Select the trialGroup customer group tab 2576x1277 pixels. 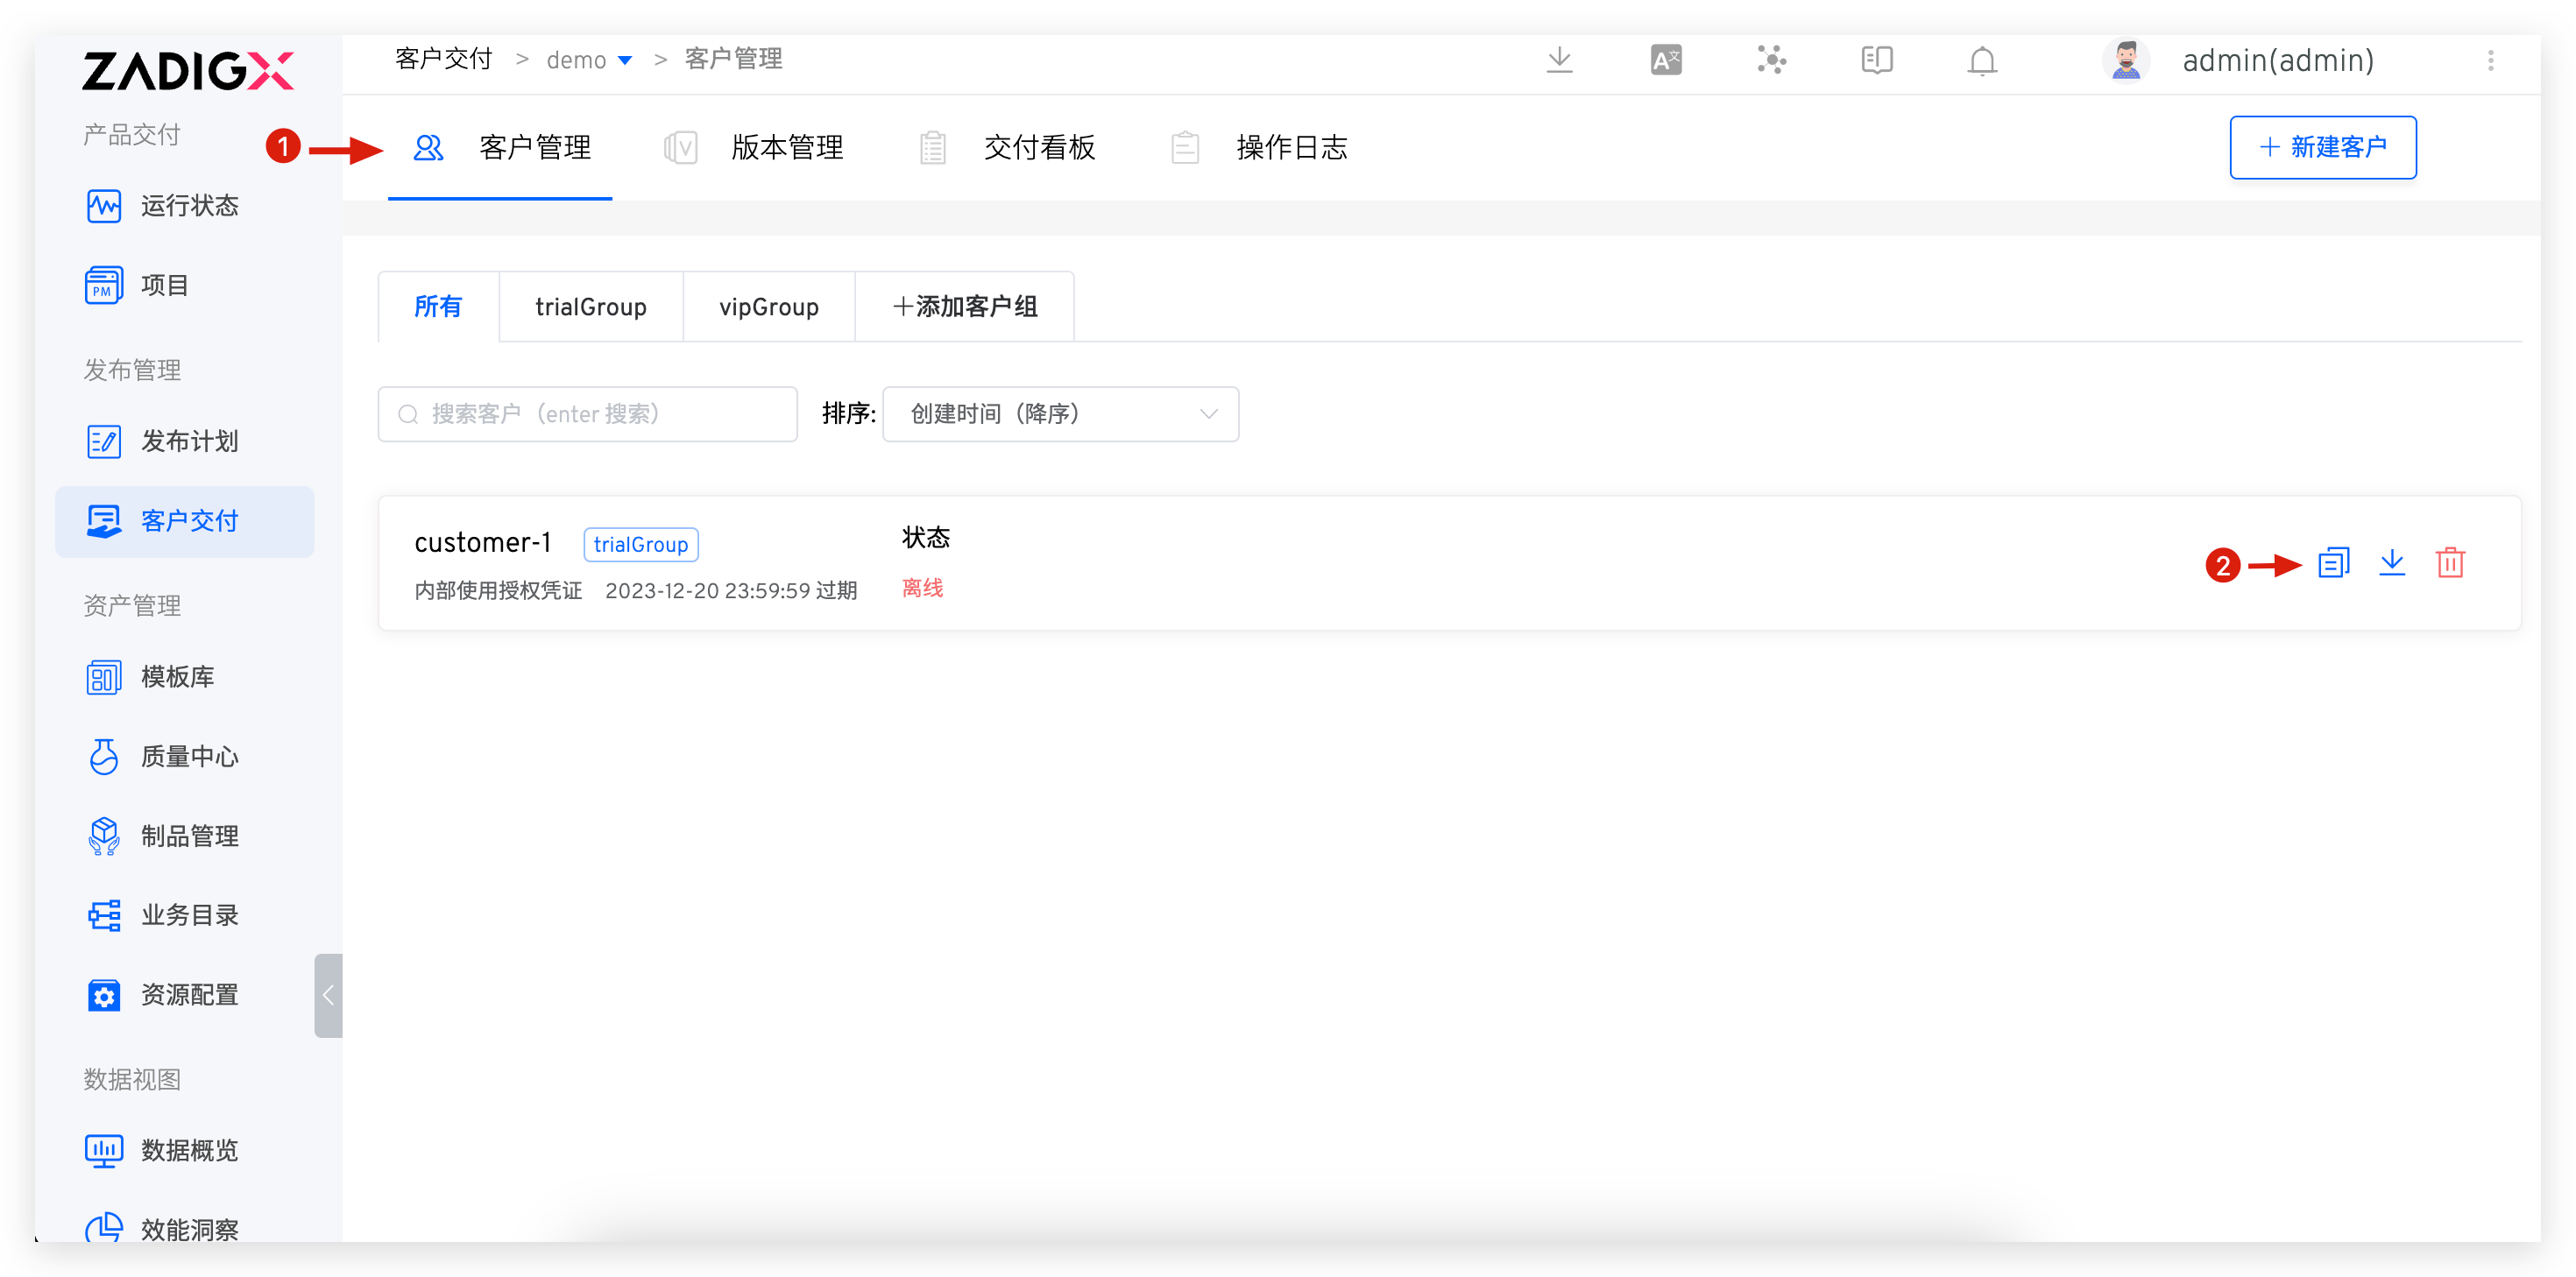pos(591,307)
